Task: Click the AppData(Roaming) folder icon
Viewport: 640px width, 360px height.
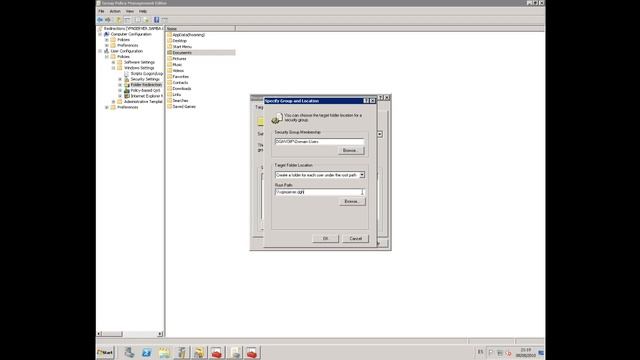Action: (x=169, y=35)
